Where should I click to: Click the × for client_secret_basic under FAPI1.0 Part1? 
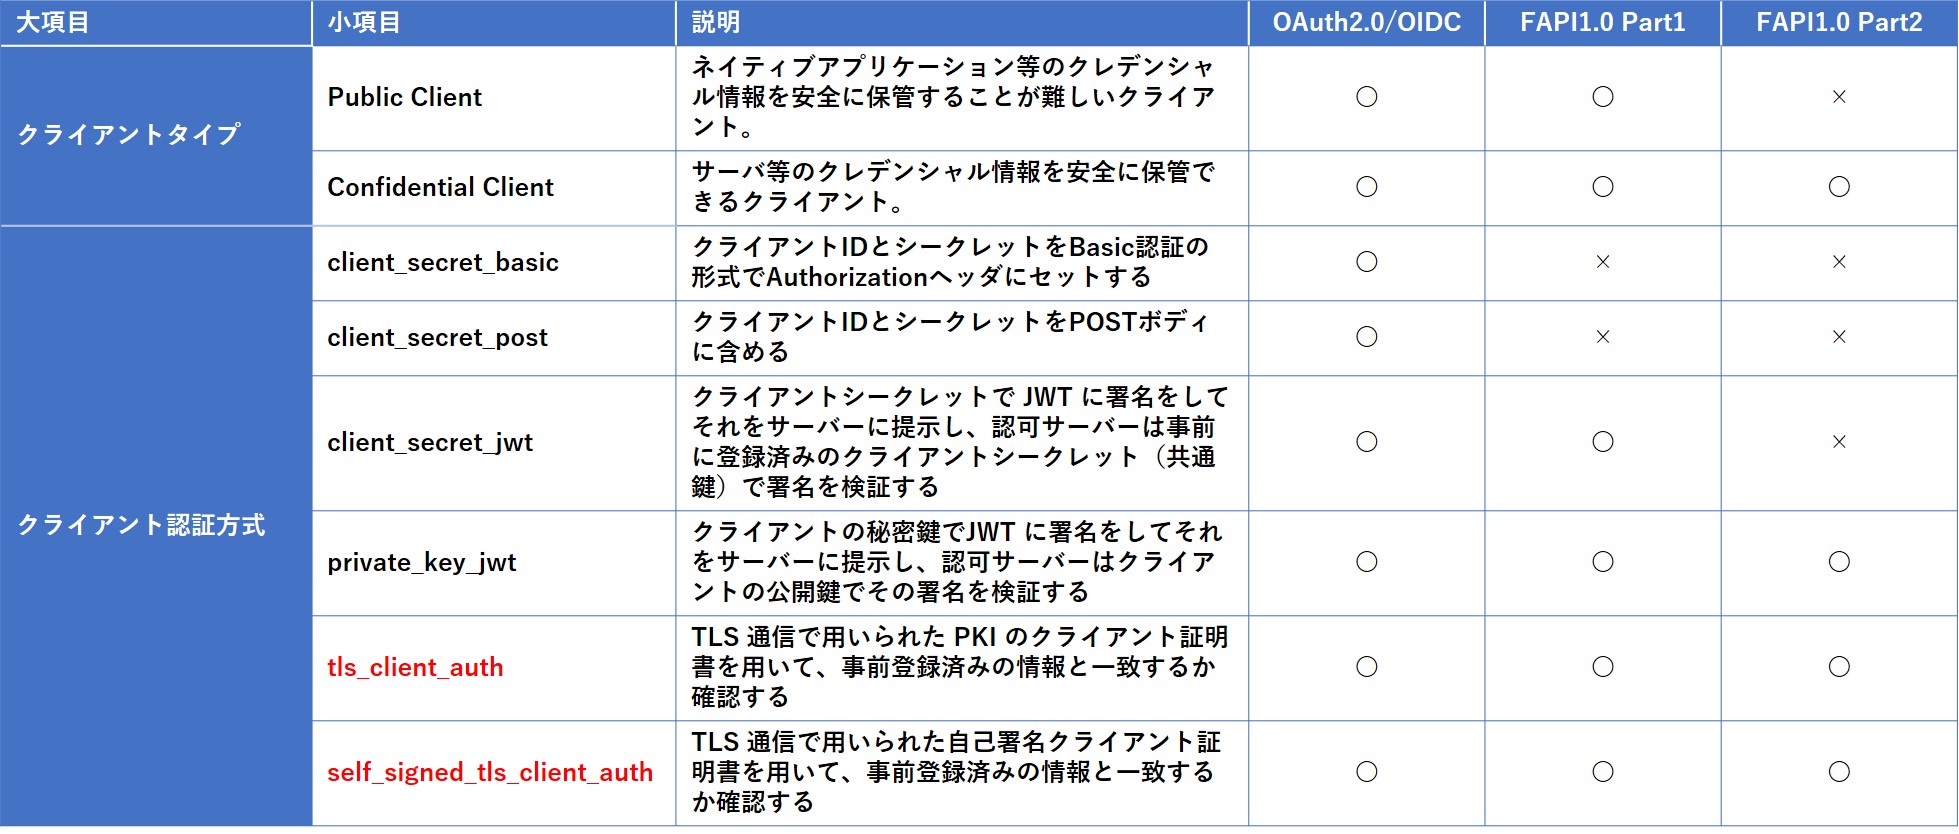(x=1602, y=262)
